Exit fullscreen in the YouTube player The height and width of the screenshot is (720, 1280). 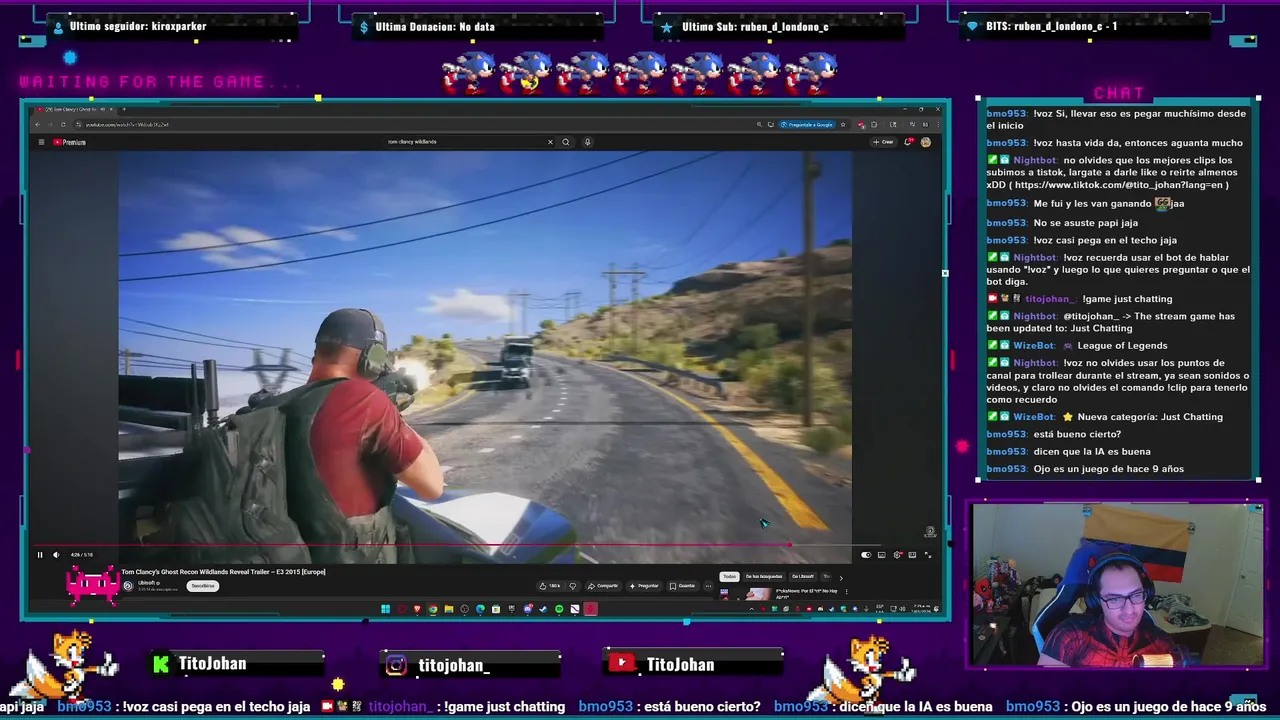(928, 555)
